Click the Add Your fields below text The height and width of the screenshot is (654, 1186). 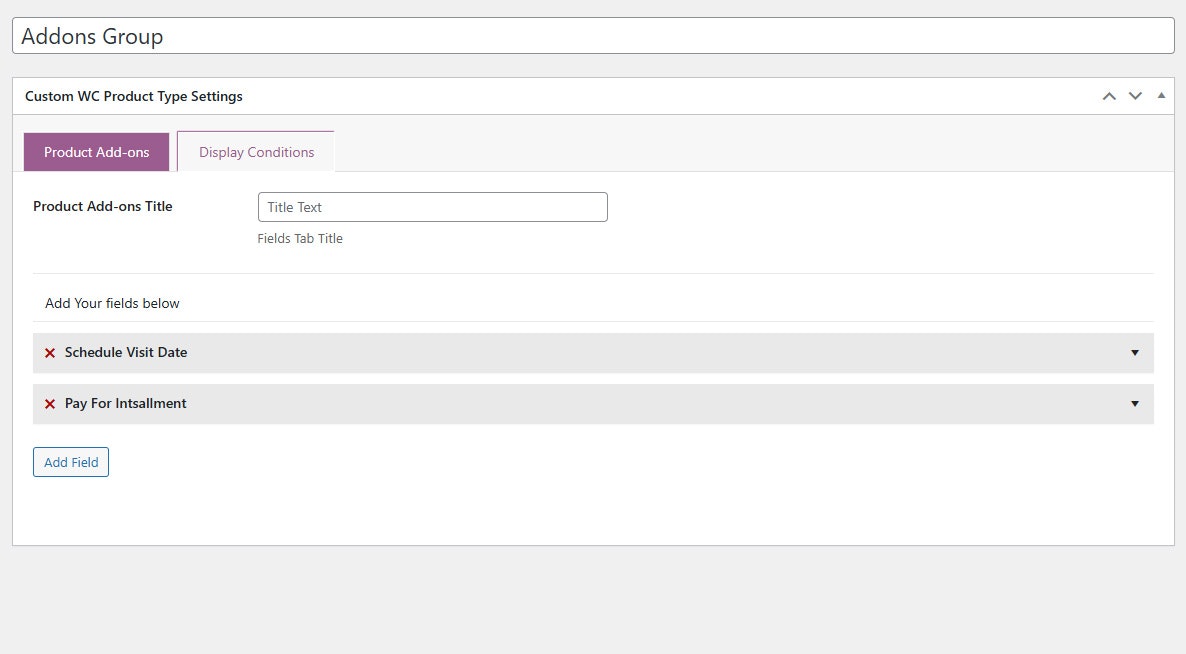112,303
